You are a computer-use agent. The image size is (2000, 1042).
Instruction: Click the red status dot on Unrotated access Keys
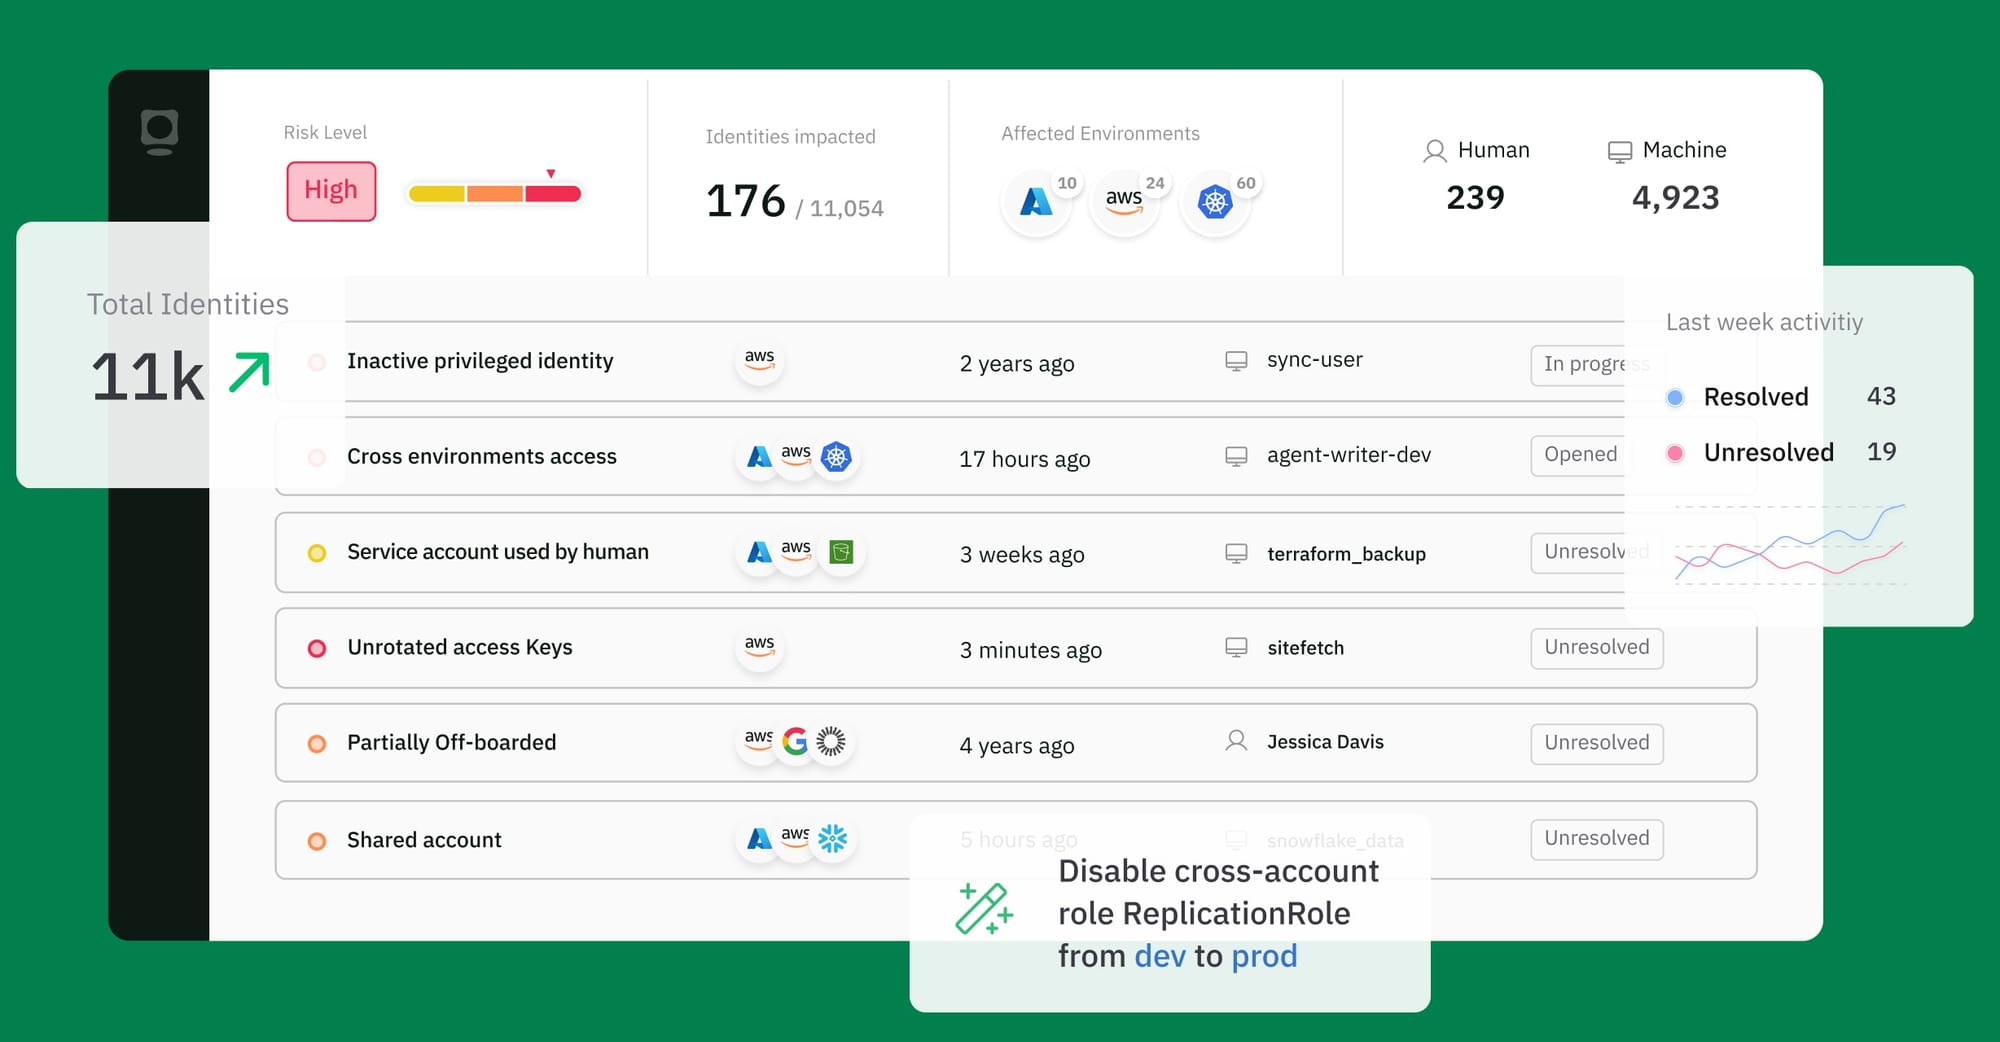(317, 649)
